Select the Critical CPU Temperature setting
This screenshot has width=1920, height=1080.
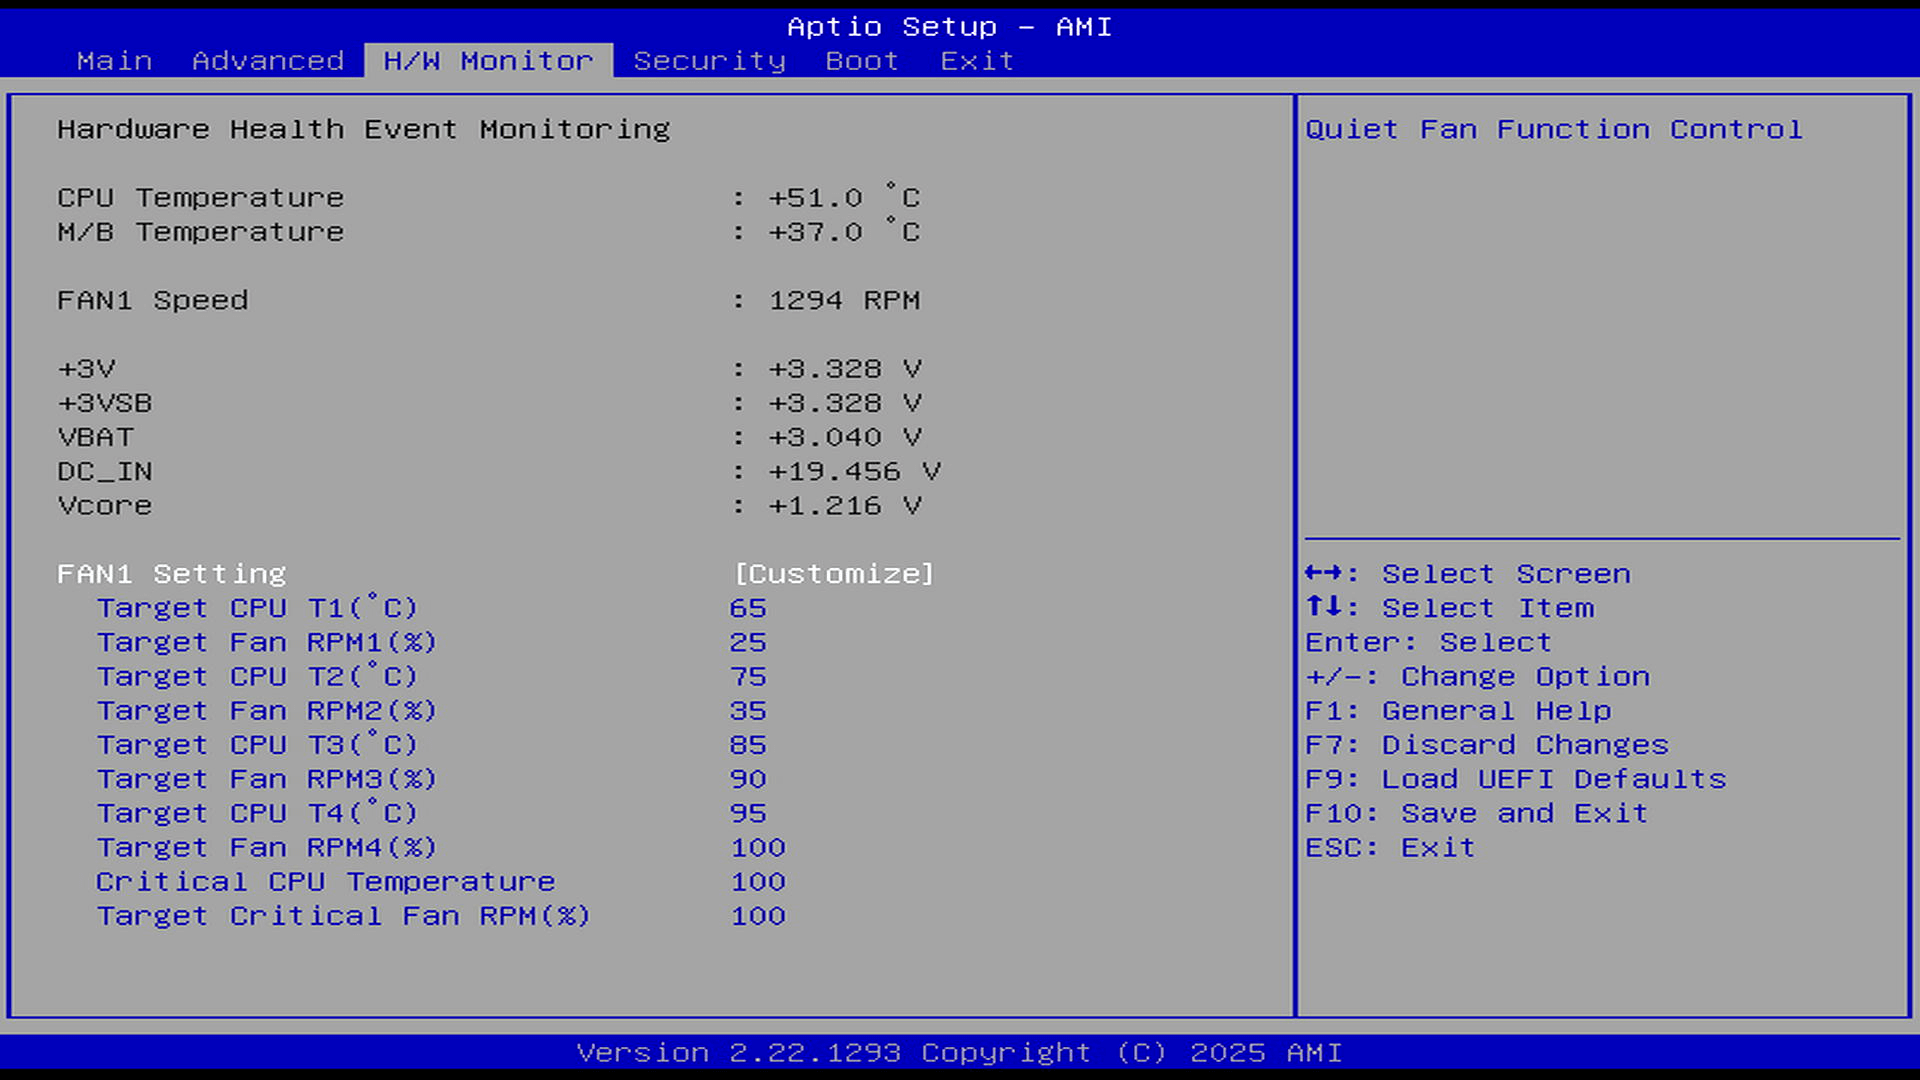point(325,882)
